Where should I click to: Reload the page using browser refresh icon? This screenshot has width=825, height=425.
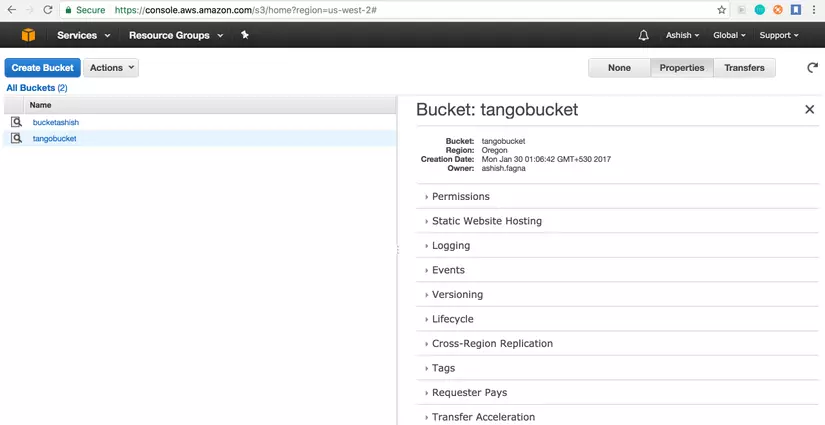tap(47, 9)
